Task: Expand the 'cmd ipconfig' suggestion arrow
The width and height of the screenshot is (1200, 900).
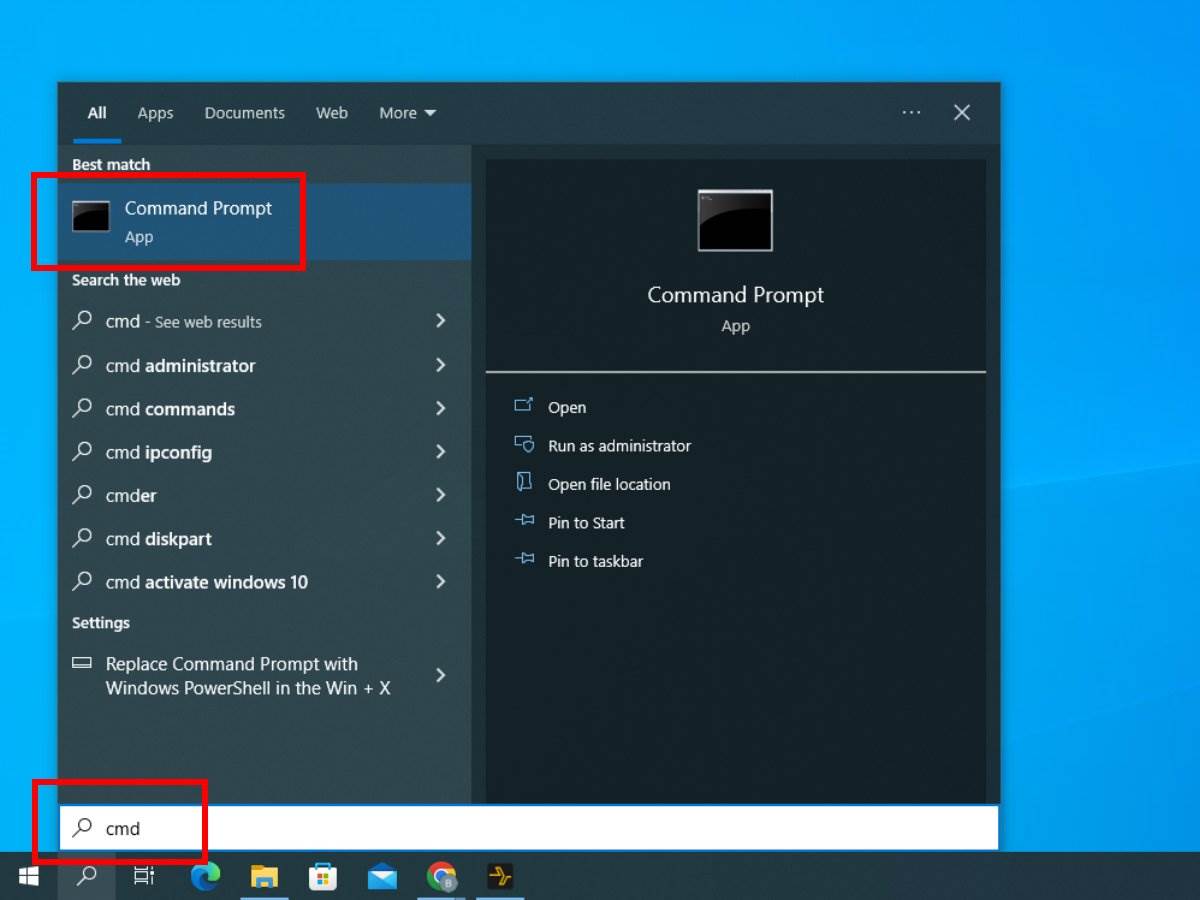Action: (x=440, y=452)
